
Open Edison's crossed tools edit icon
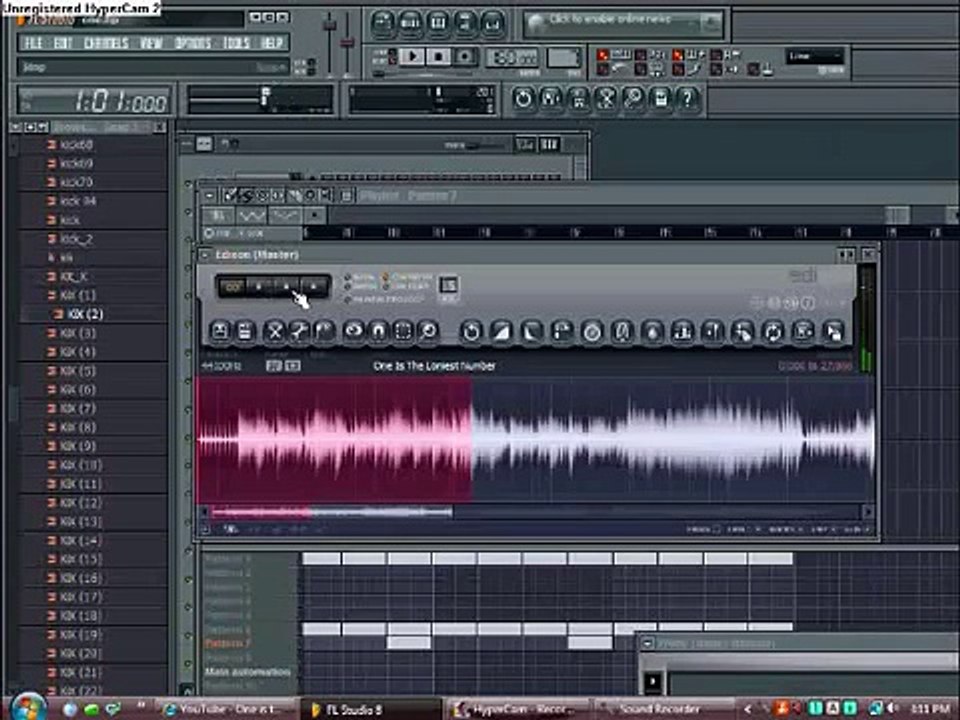[x=275, y=331]
